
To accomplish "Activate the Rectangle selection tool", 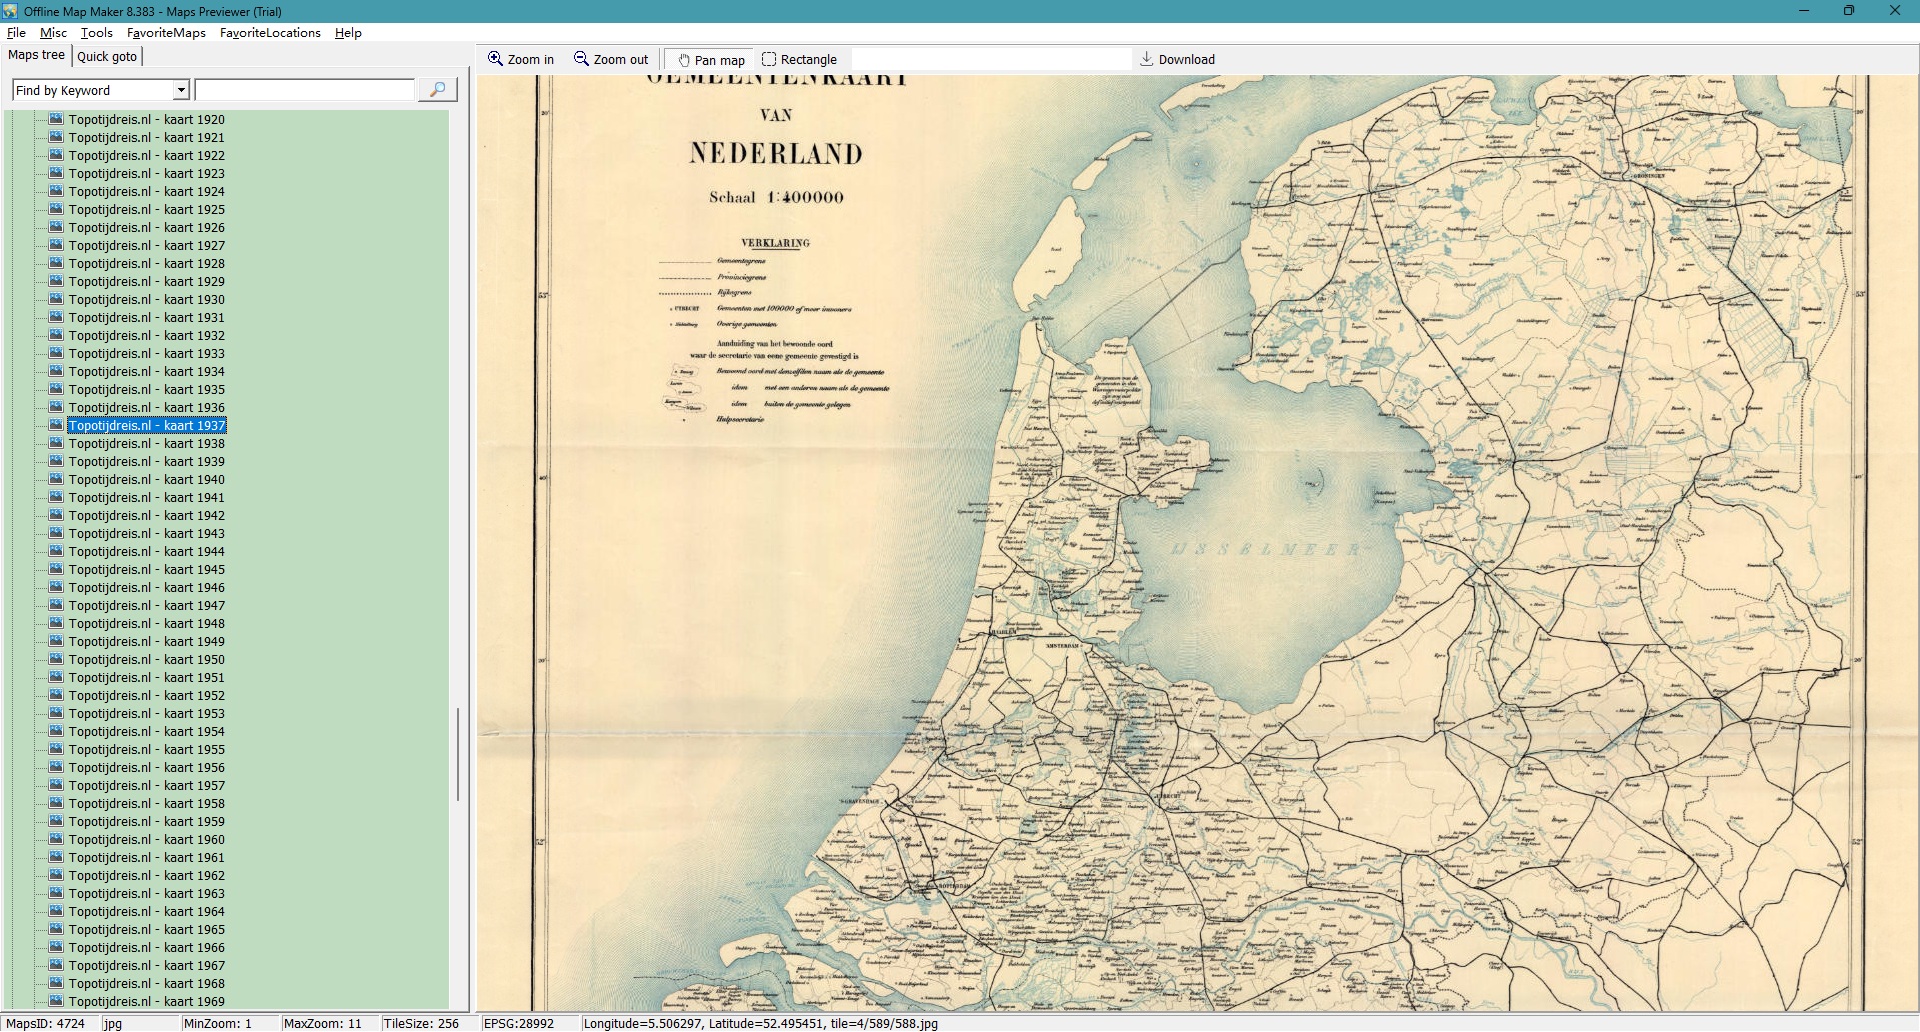I will point(769,59).
